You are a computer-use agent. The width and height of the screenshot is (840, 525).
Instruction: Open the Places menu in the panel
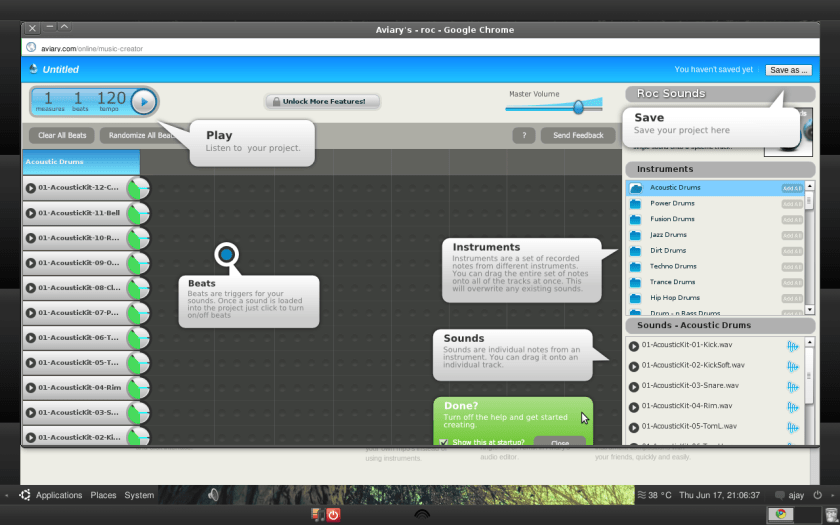103,495
